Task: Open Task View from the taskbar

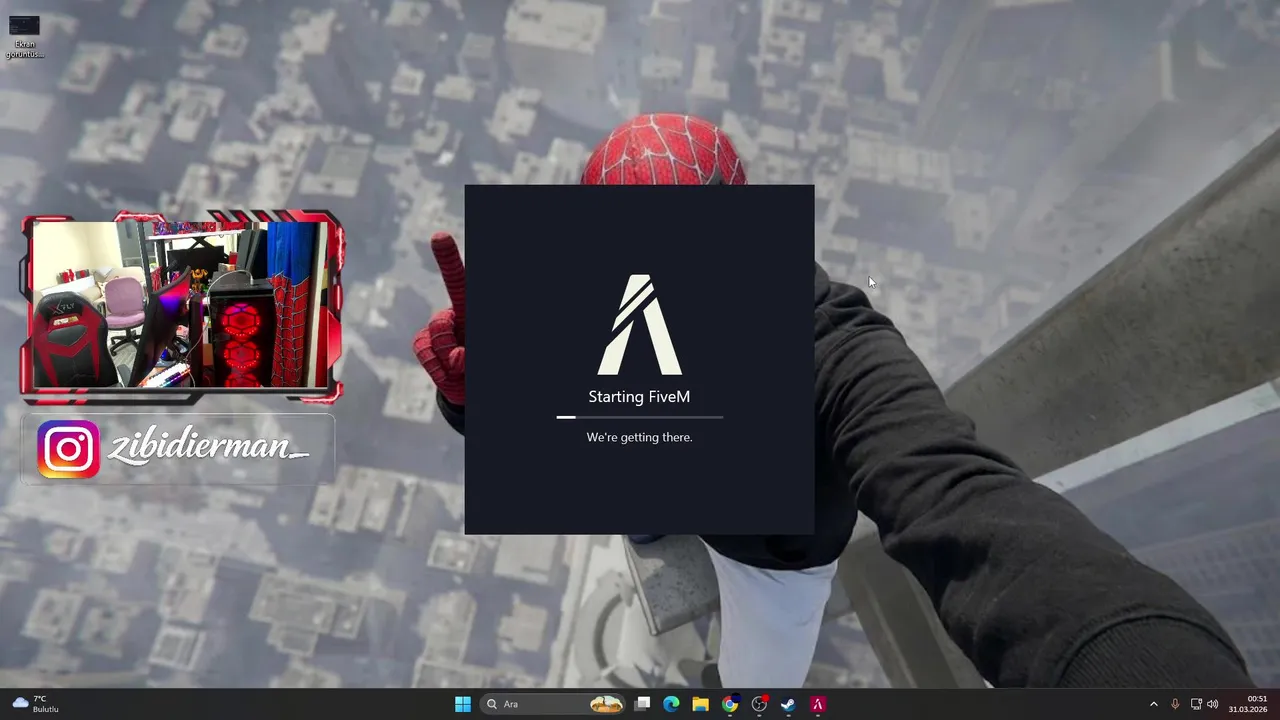Action: (643, 704)
